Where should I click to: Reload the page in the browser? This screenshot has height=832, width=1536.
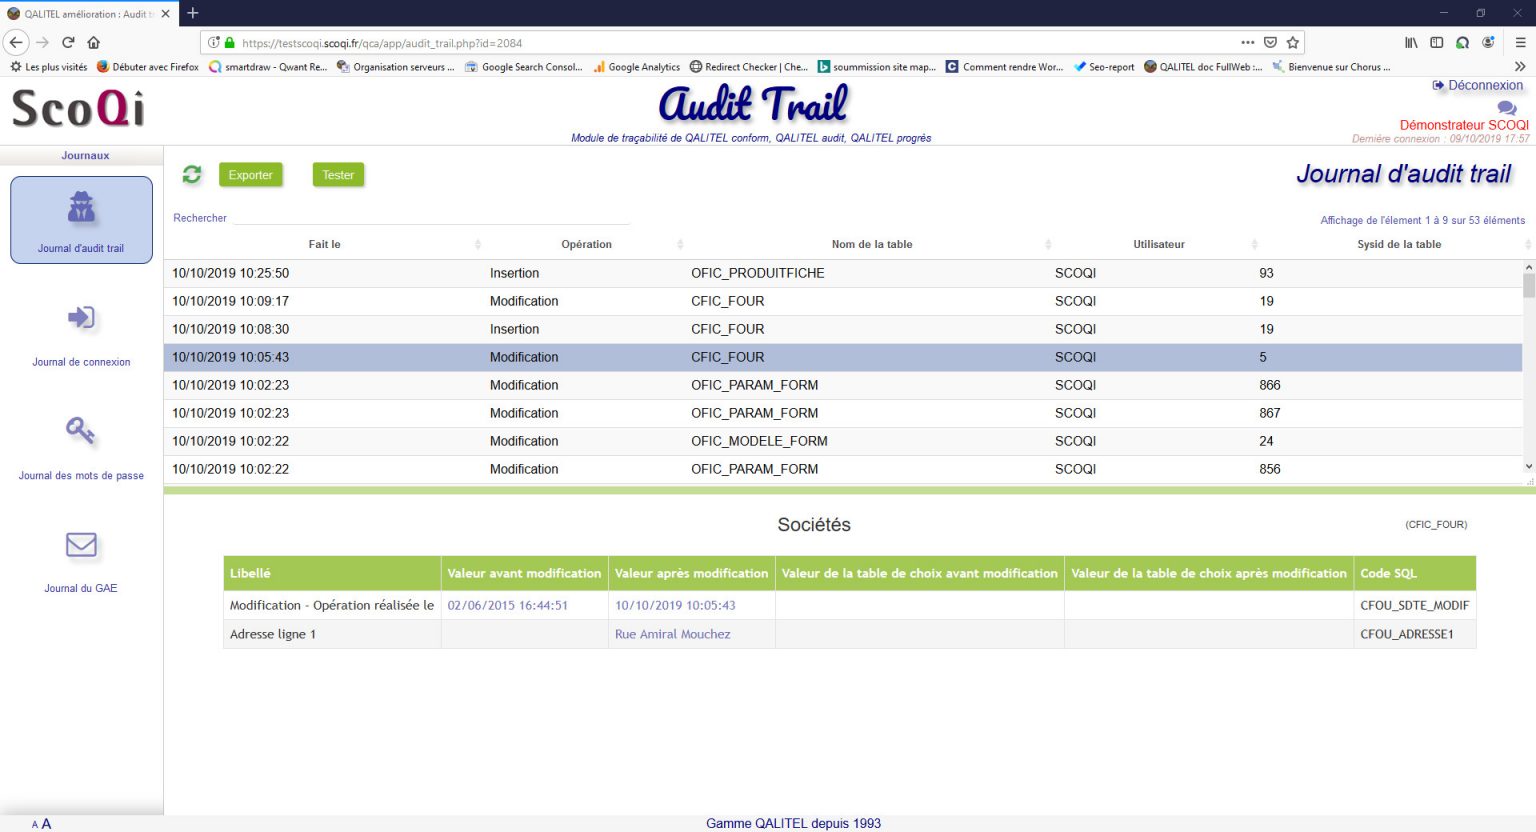[68, 42]
